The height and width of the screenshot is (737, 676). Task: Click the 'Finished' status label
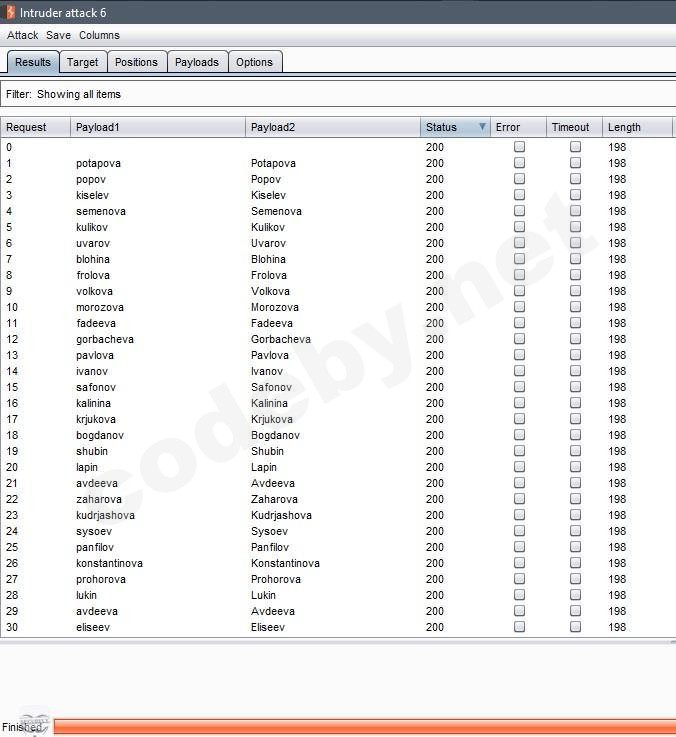(22, 727)
